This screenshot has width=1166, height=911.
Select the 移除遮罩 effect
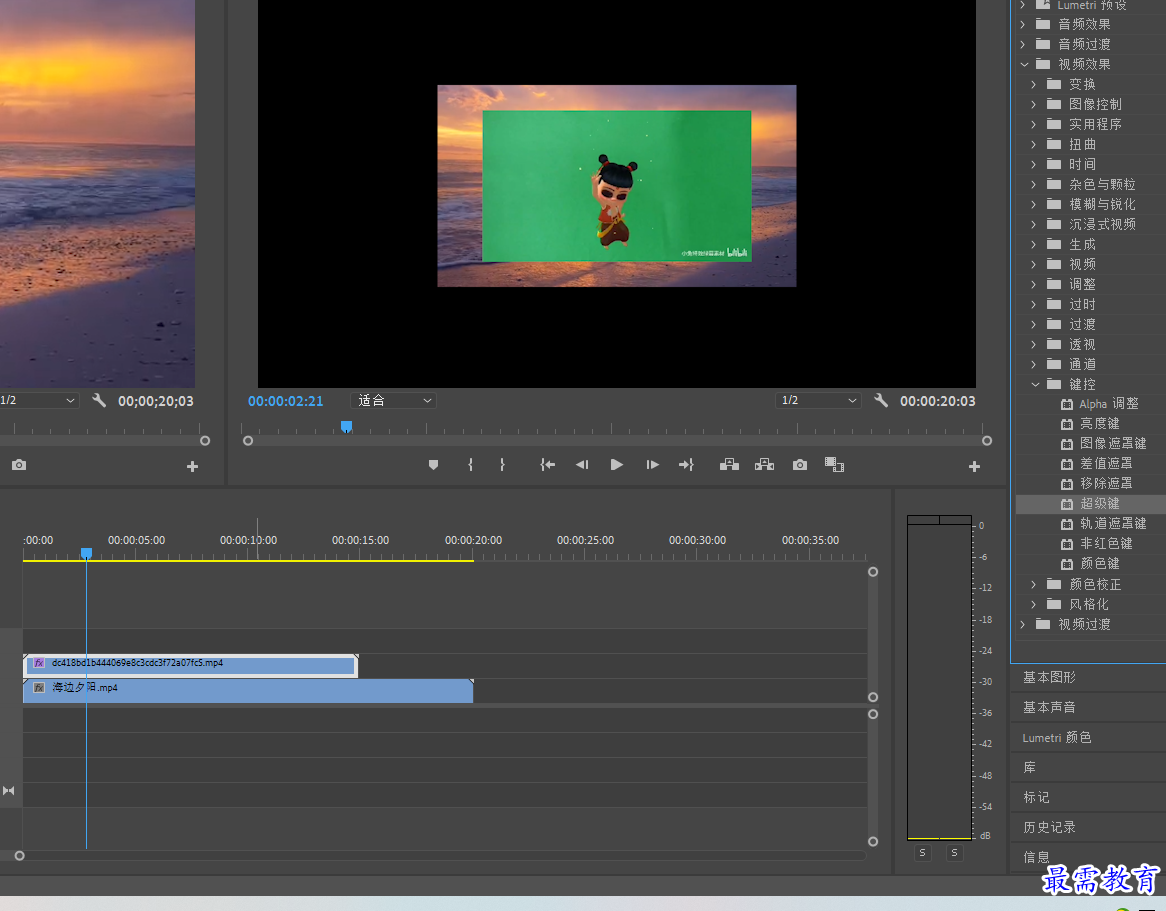pyautogui.click(x=1106, y=483)
